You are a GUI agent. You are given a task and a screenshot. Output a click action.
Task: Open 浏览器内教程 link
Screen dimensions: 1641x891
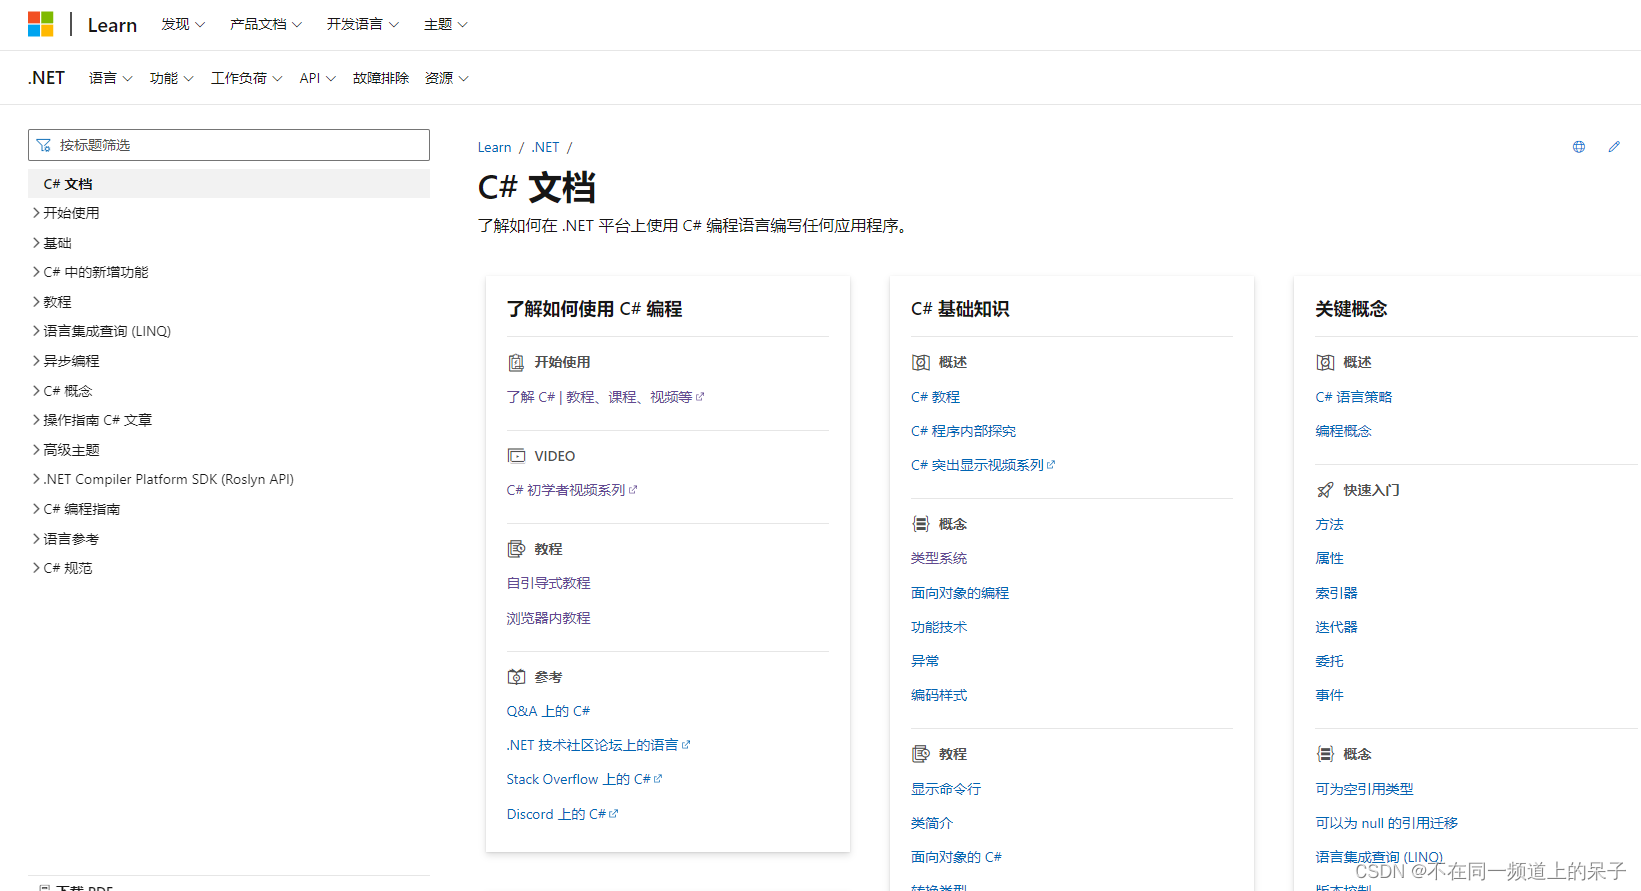coord(548,618)
